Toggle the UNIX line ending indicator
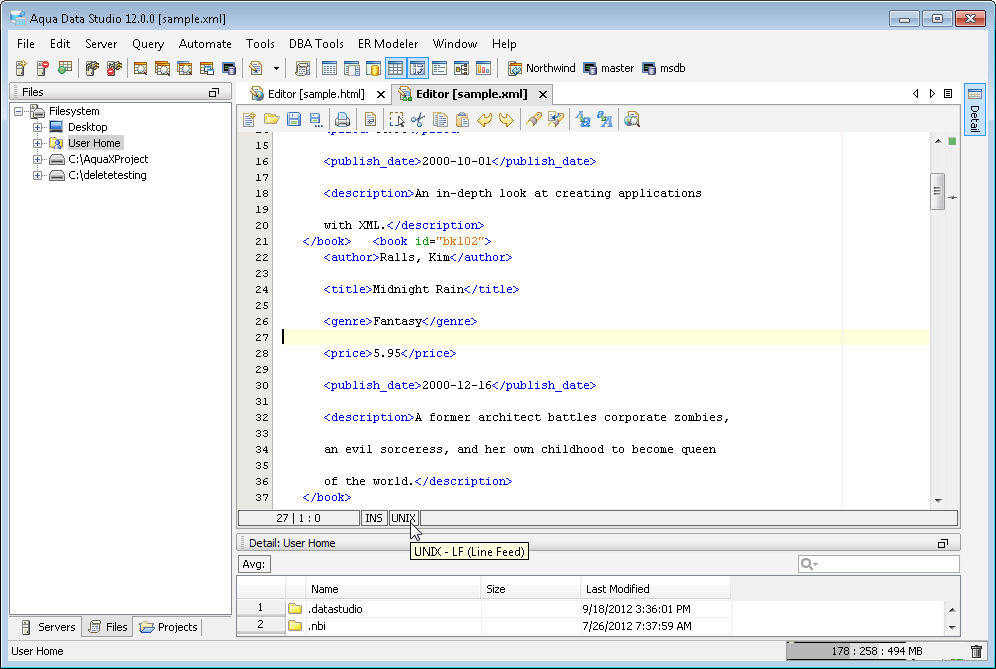This screenshot has height=669, width=996. pyautogui.click(x=403, y=518)
